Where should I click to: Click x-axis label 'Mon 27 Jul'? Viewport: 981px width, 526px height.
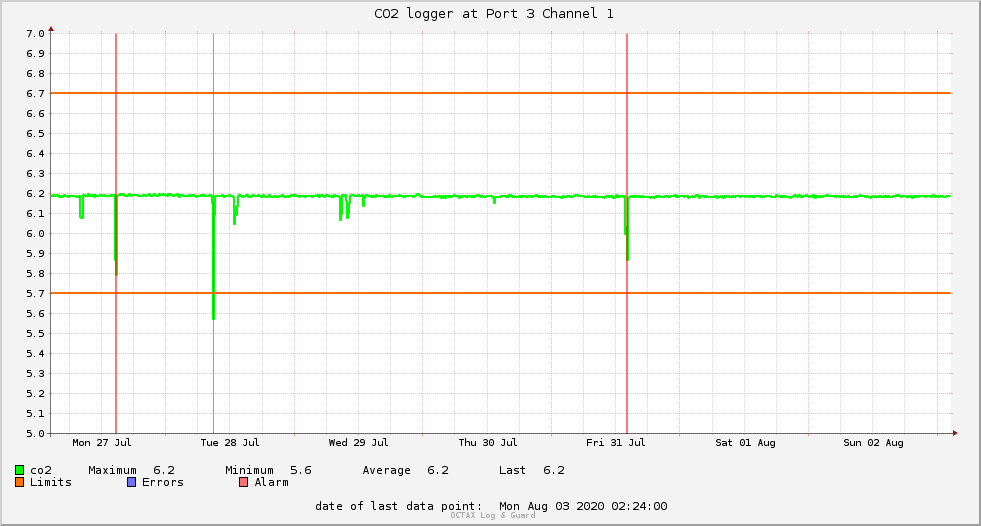click(102, 443)
